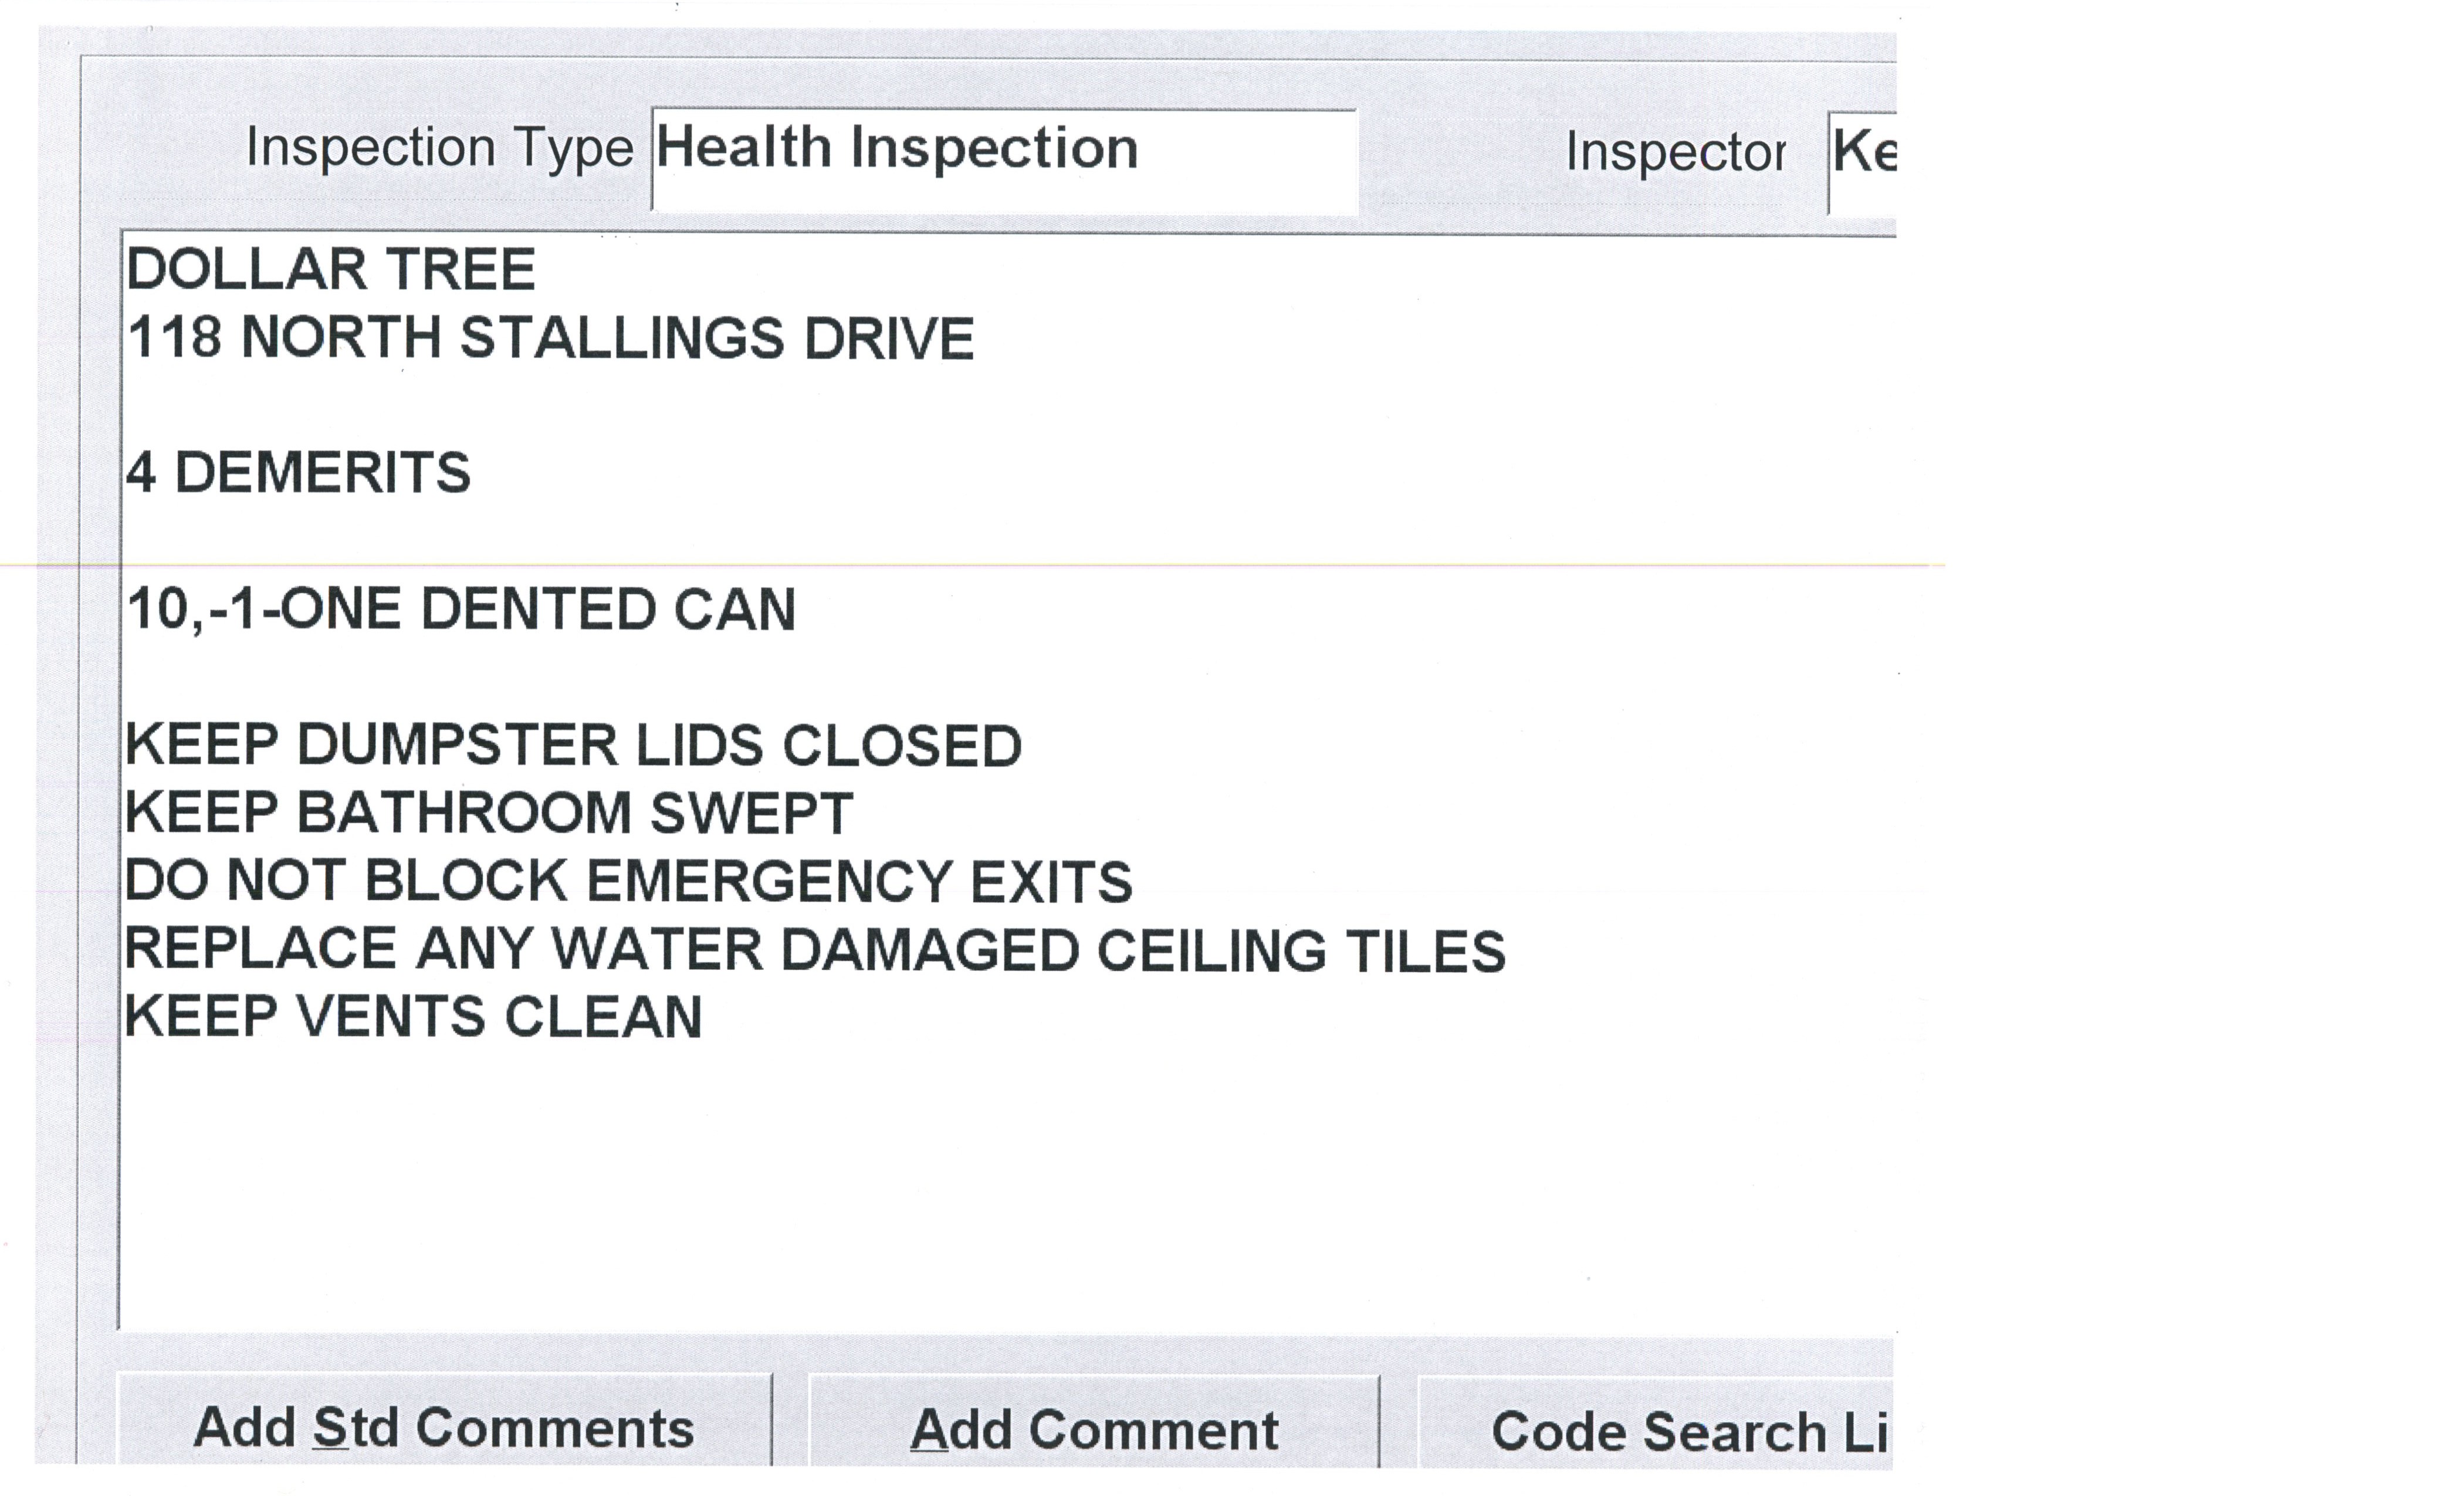This screenshot has width=2464, height=1496.
Task: Click the WATER DAMAGED CEILING TILES line
Action: coord(814,949)
